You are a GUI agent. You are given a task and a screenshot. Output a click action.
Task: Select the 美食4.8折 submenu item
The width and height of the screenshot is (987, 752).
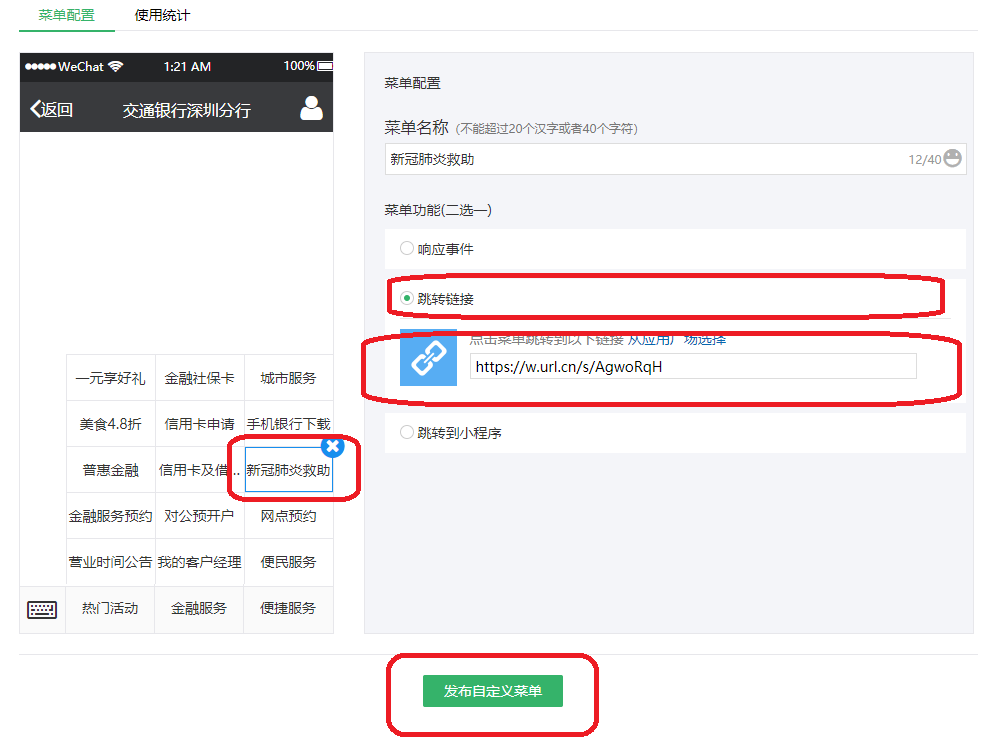(111, 424)
